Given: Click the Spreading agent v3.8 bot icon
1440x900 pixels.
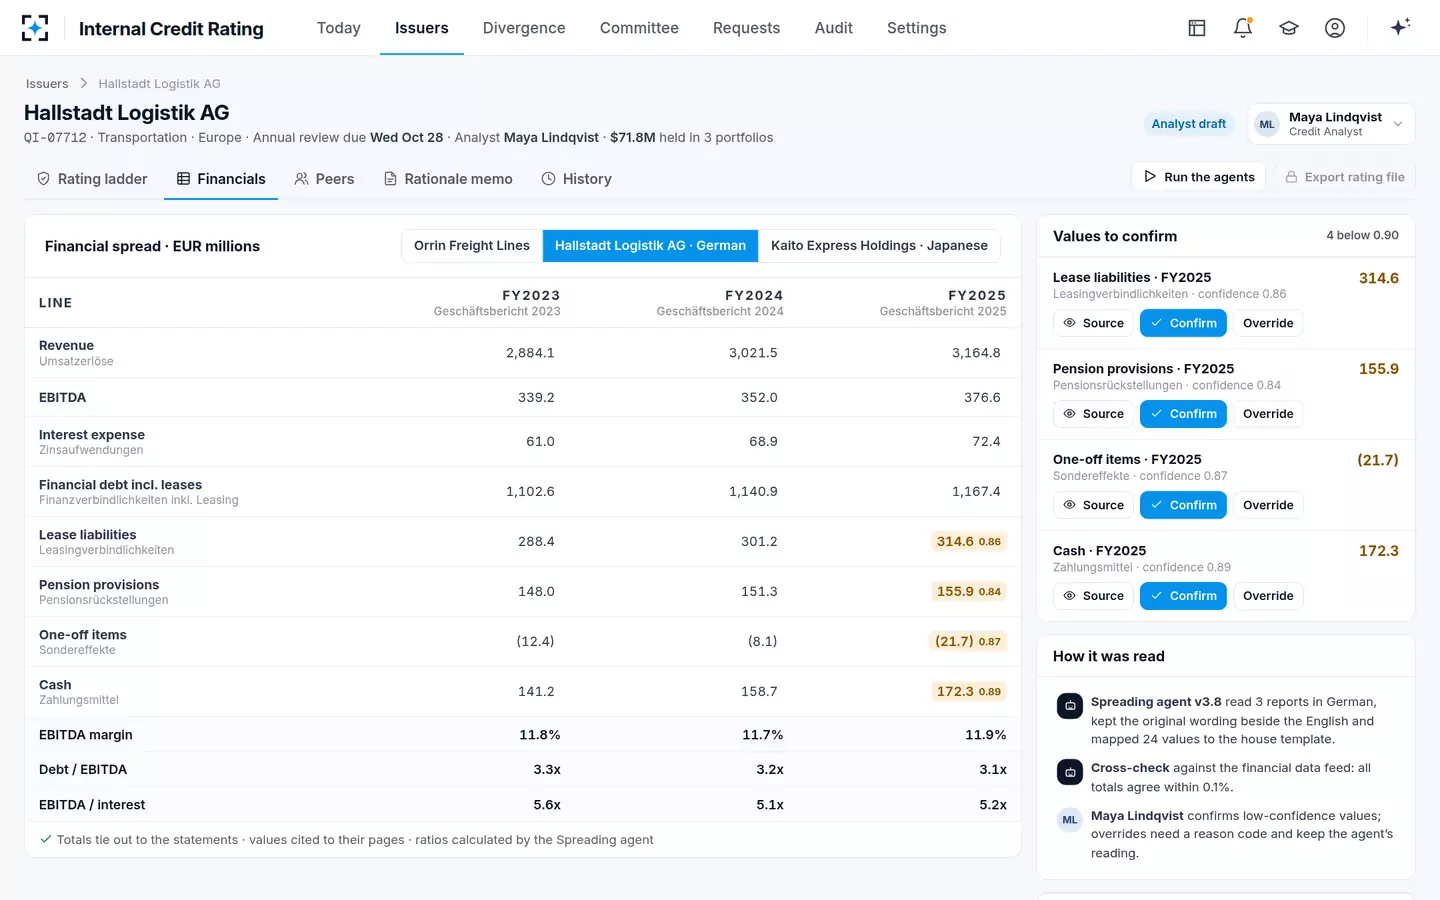Looking at the screenshot, I should coord(1070,706).
